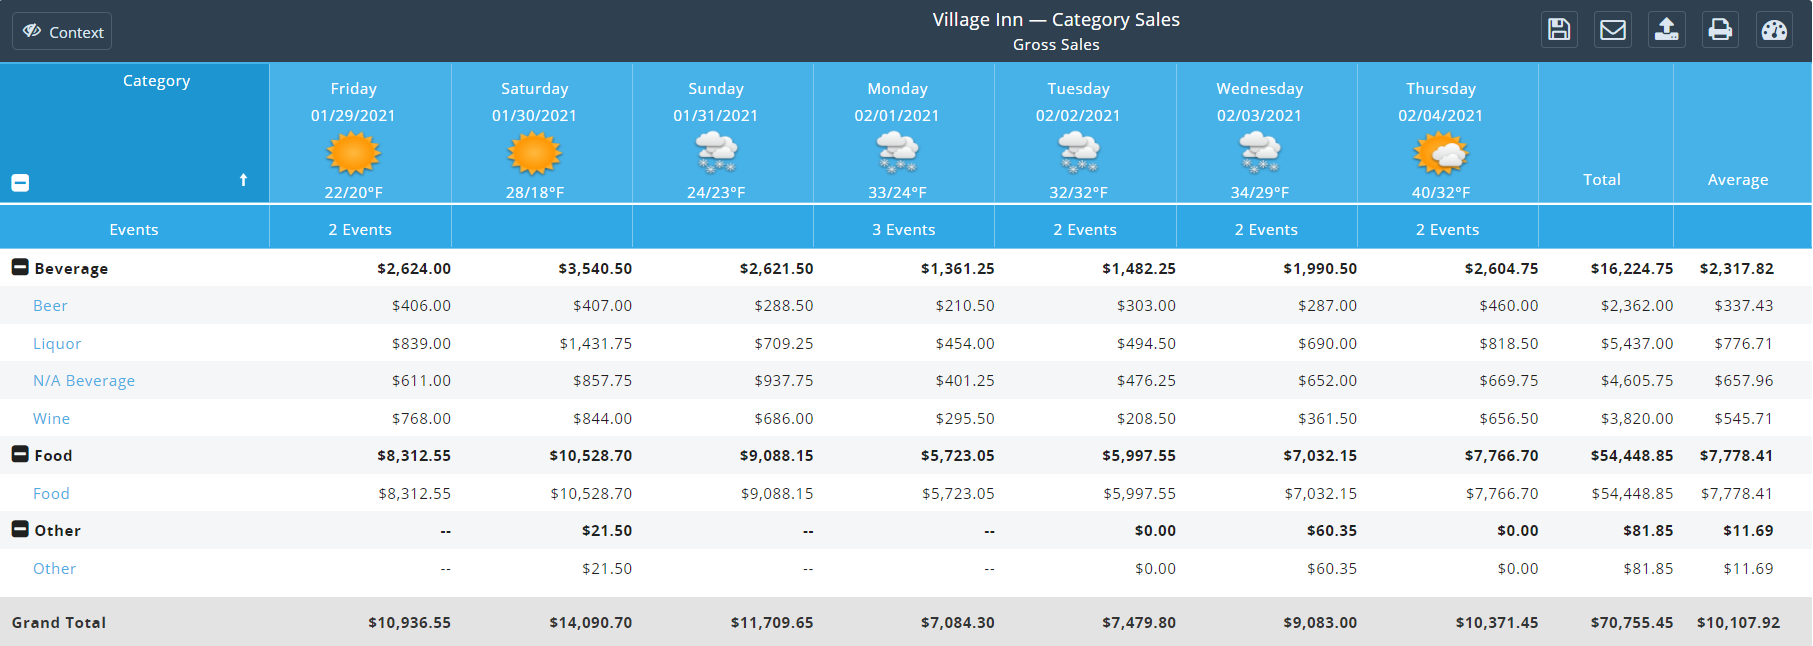Click the export upload icon
The width and height of the screenshot is (1813, 646).
click(x=1666, y=30)
